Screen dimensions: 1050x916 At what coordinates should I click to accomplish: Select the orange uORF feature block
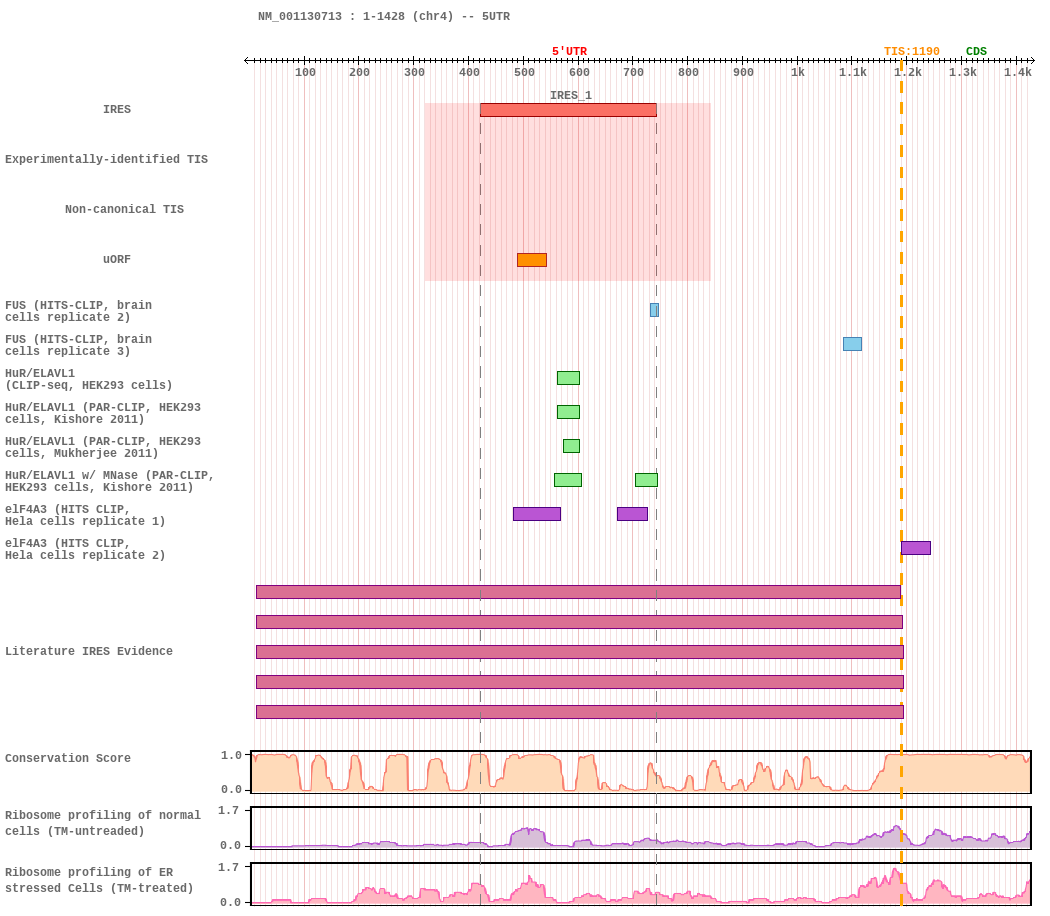click(x=532, y=260)
